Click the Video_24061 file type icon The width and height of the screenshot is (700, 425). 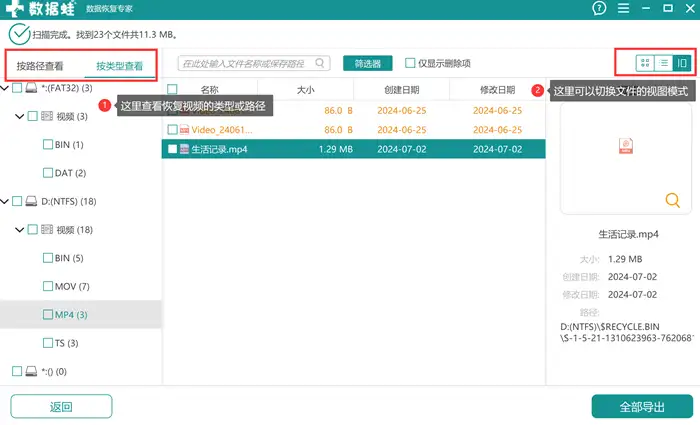point(184,130)
